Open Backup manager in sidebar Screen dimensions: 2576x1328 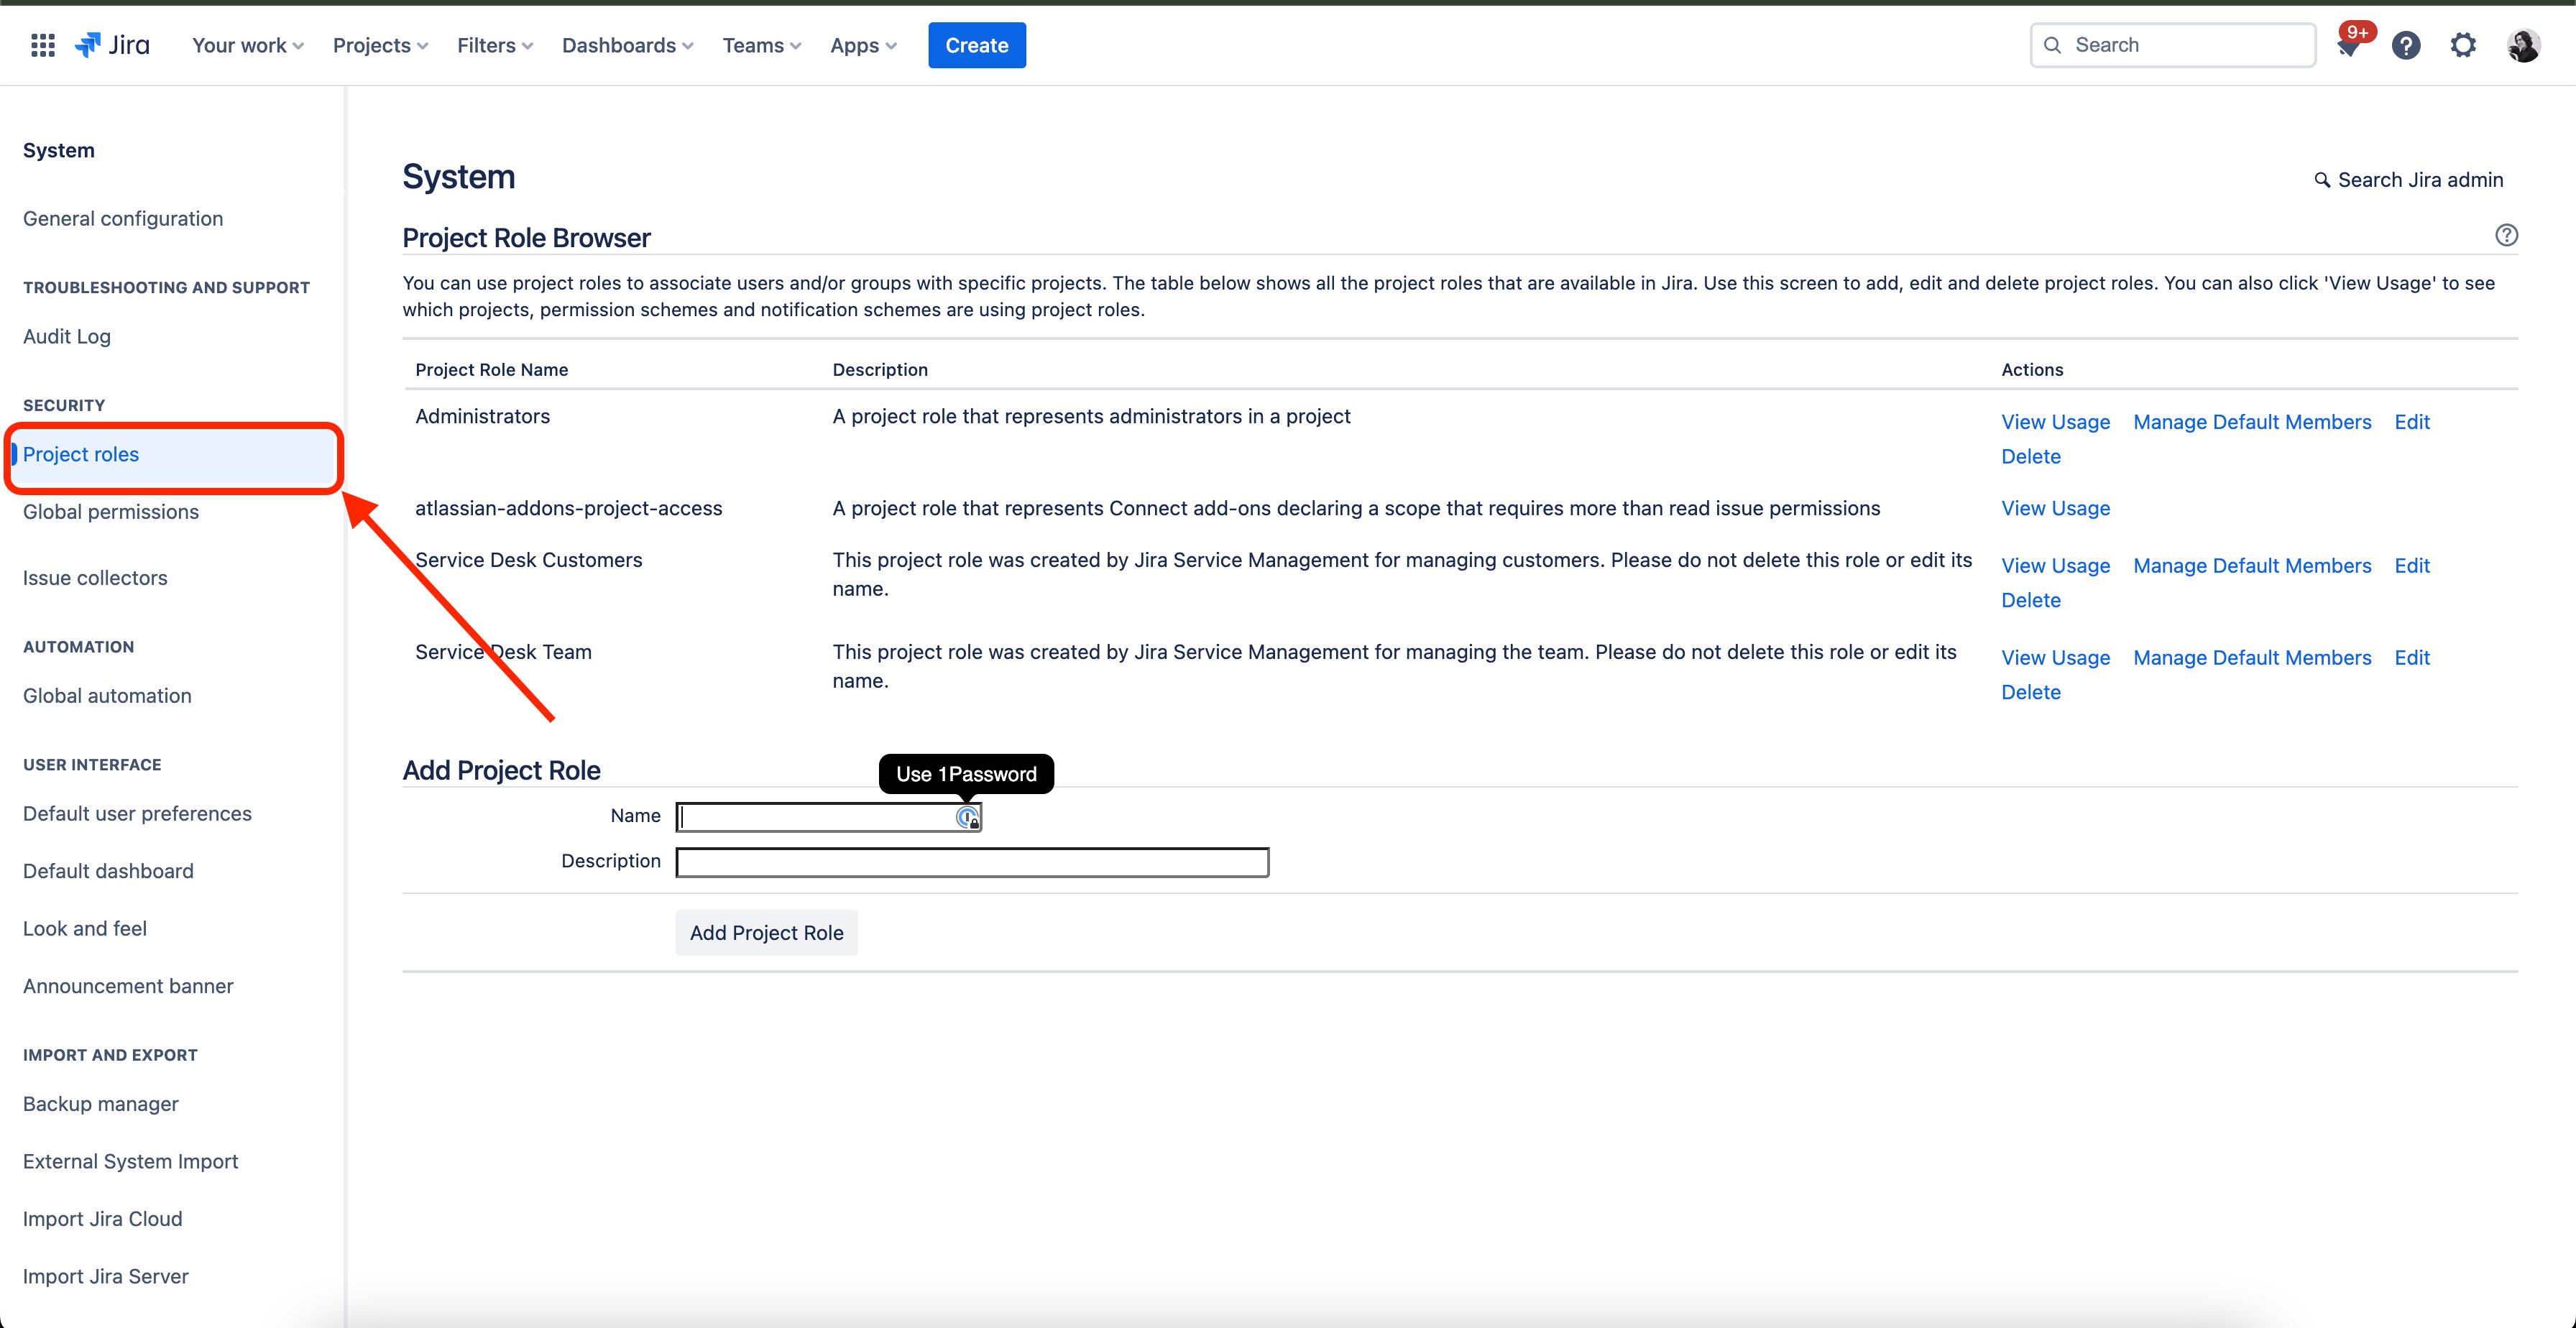101,1104
